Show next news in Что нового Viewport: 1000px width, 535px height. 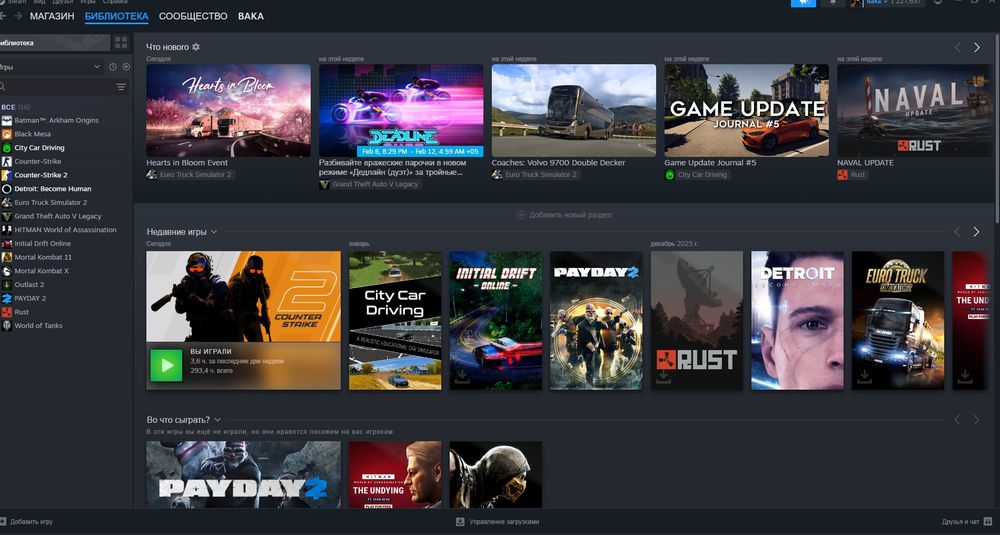[976, 47]
